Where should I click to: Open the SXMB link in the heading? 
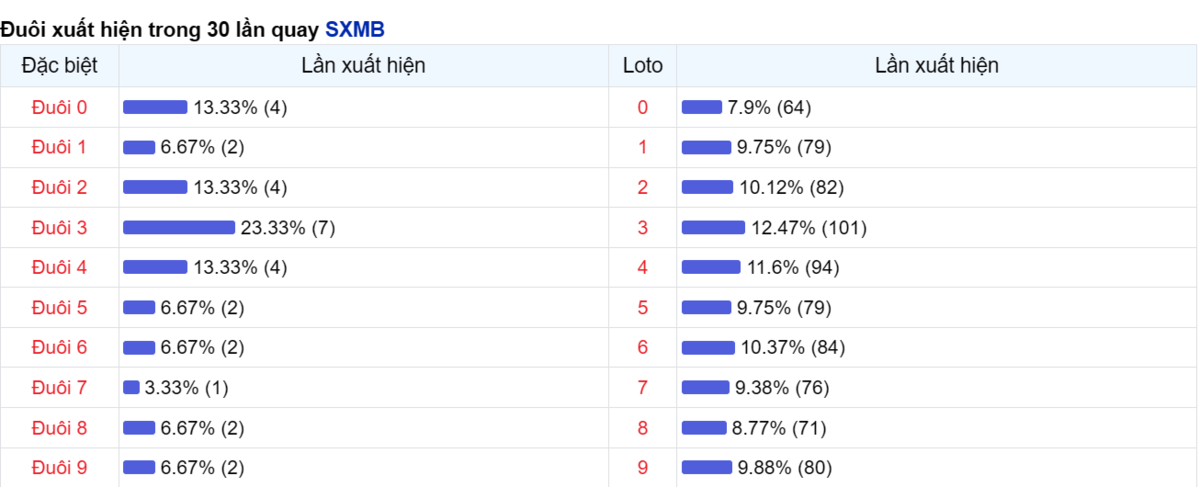(x=355, y=29)
